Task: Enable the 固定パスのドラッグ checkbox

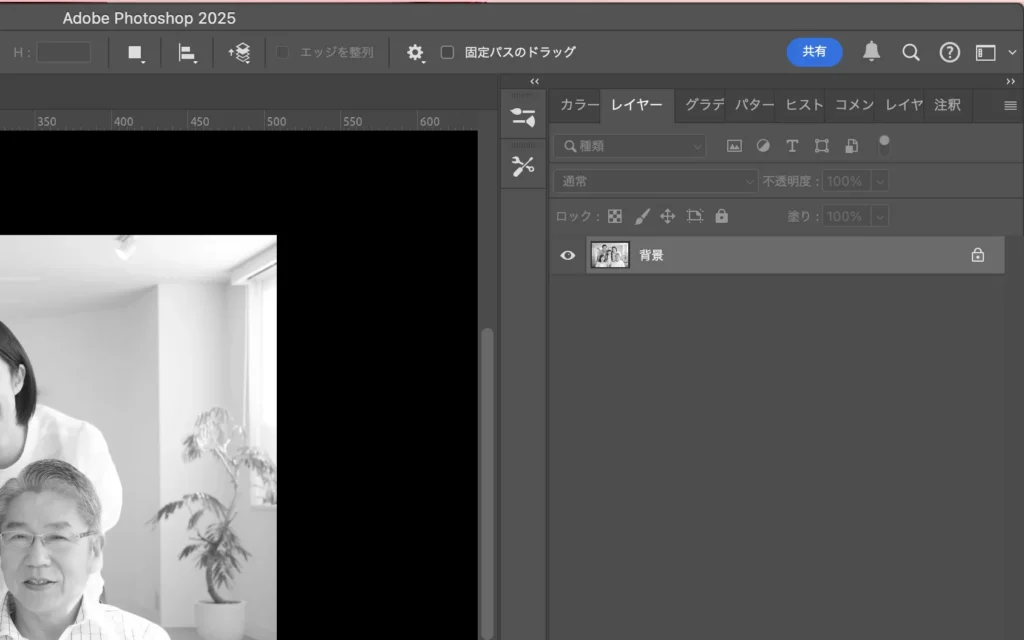Action: pos(447,52)
